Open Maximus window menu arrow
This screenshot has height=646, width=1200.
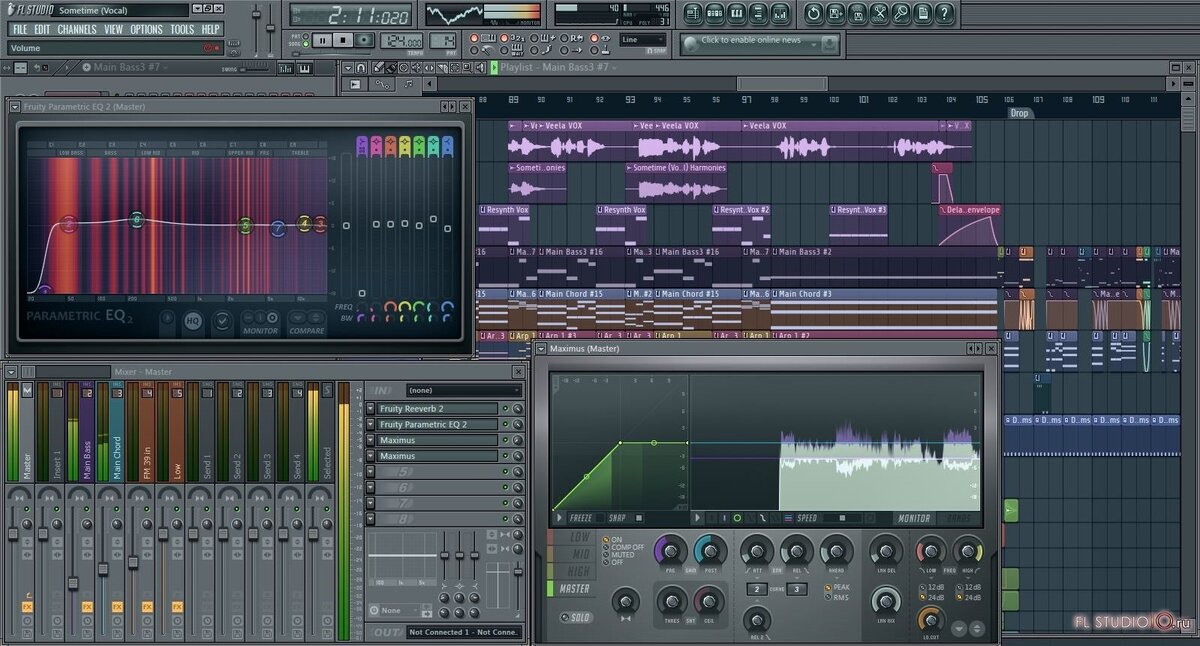[x=541, y=348]
